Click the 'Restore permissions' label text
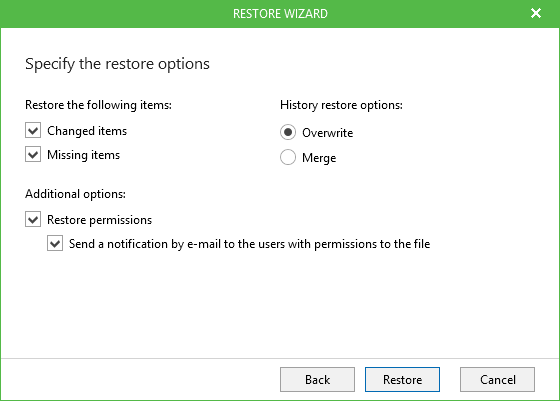Screen dimensions: 560x401 click(99, 220)
